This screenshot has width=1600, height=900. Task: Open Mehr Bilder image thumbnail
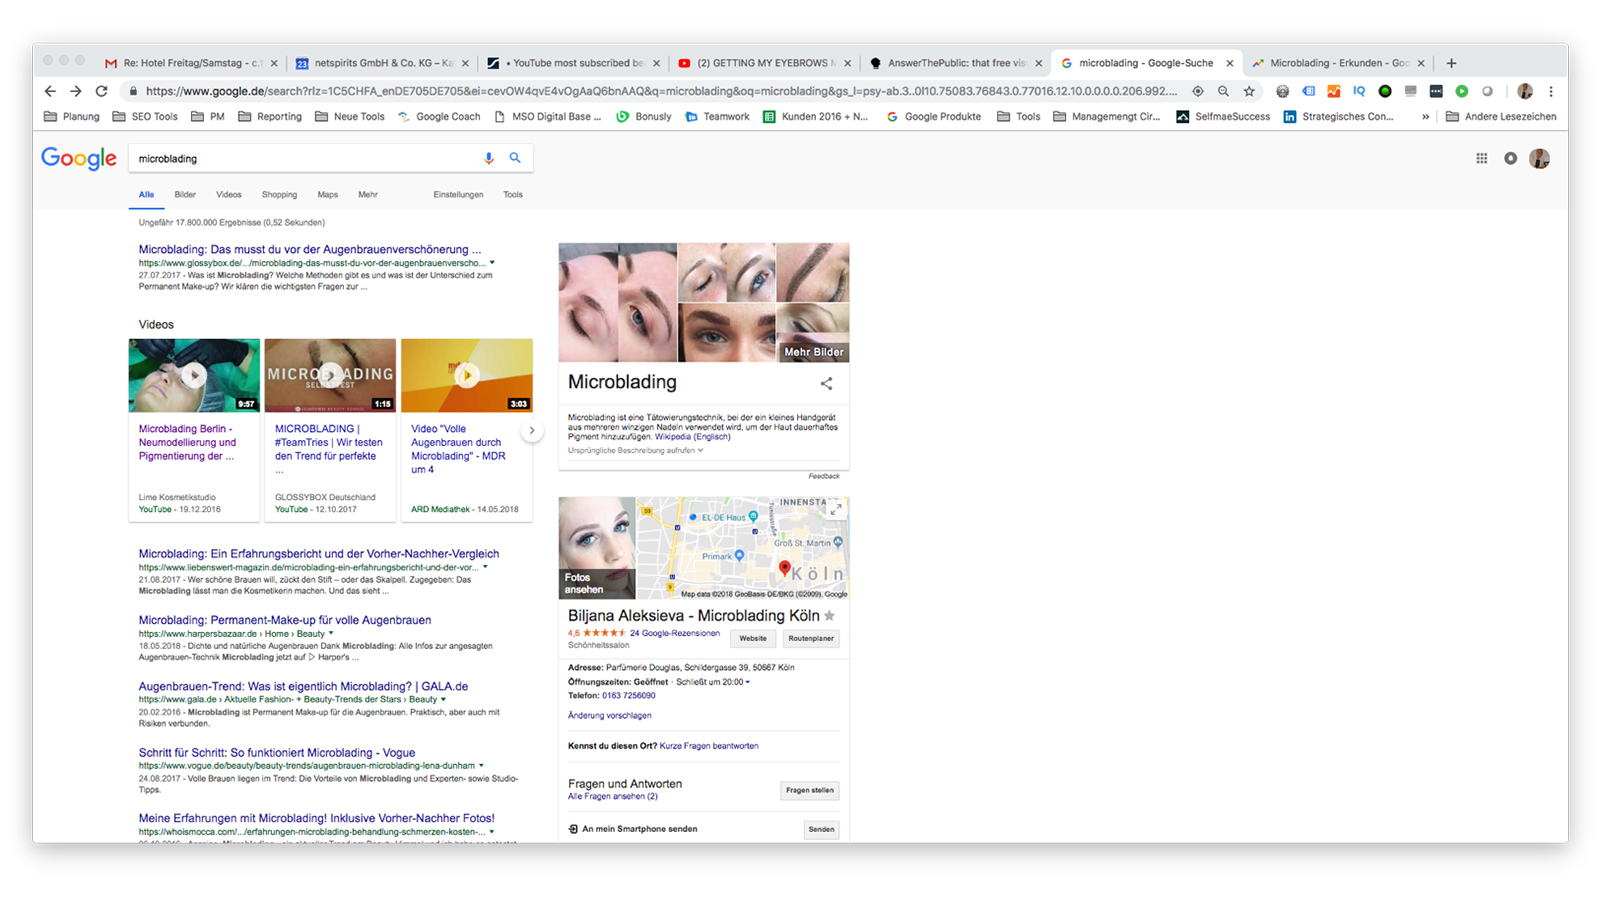click(813, 334)
